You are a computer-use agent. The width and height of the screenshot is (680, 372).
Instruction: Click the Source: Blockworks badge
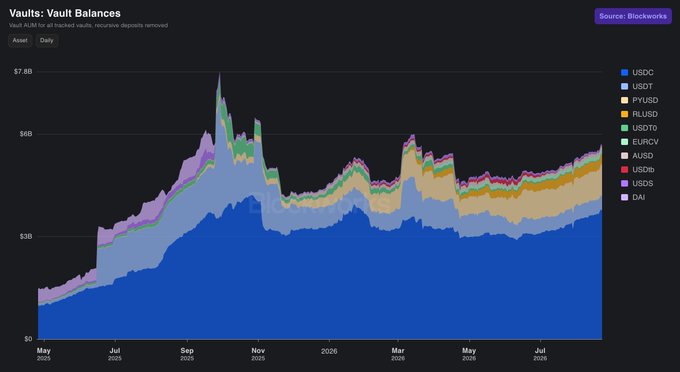633,16
